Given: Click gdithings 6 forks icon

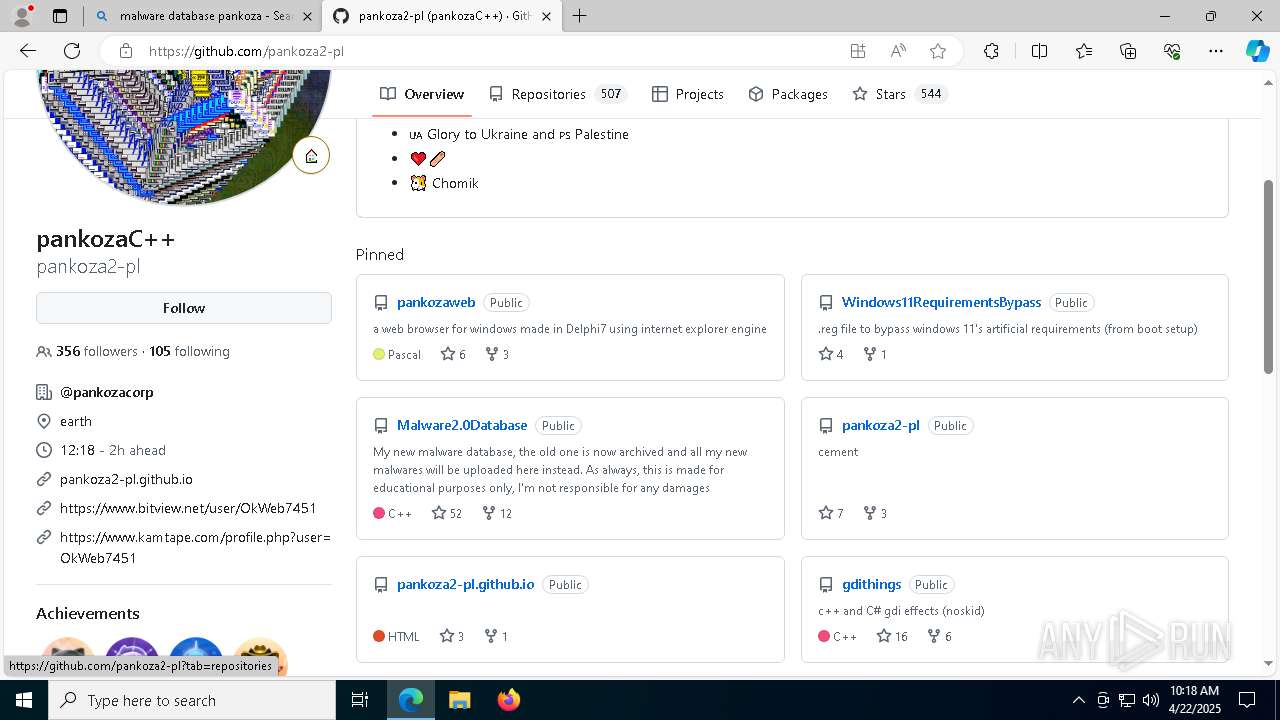Looking at the screenshot, I should (933, 636).
